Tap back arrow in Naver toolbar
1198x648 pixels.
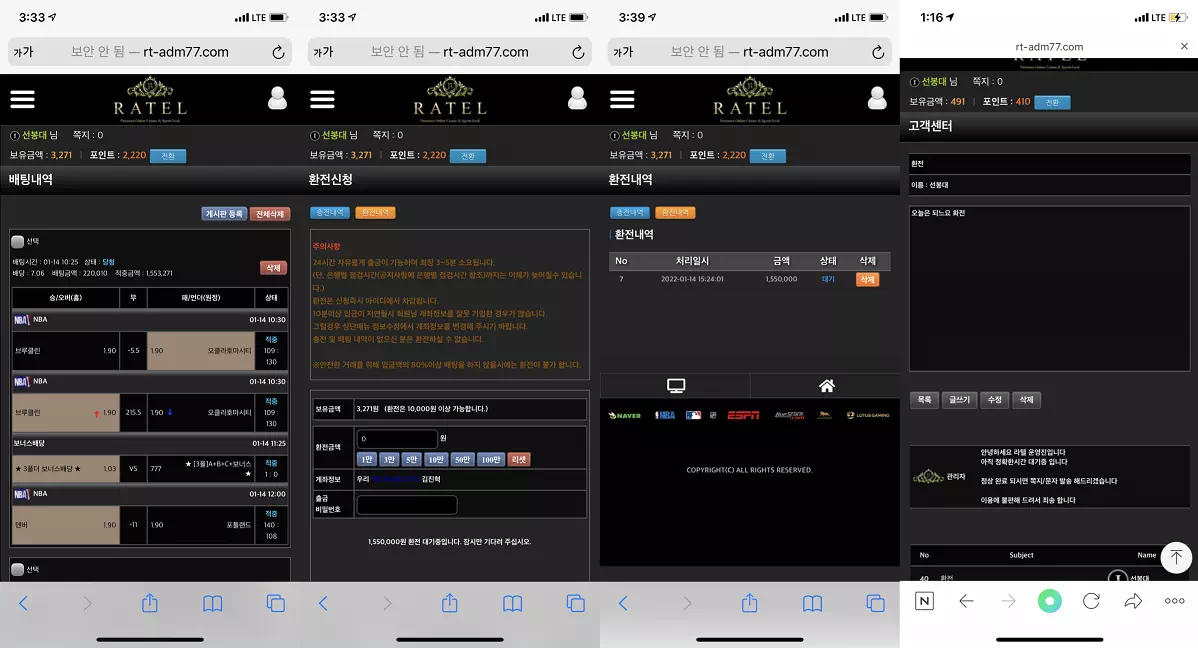click(966, 601)
